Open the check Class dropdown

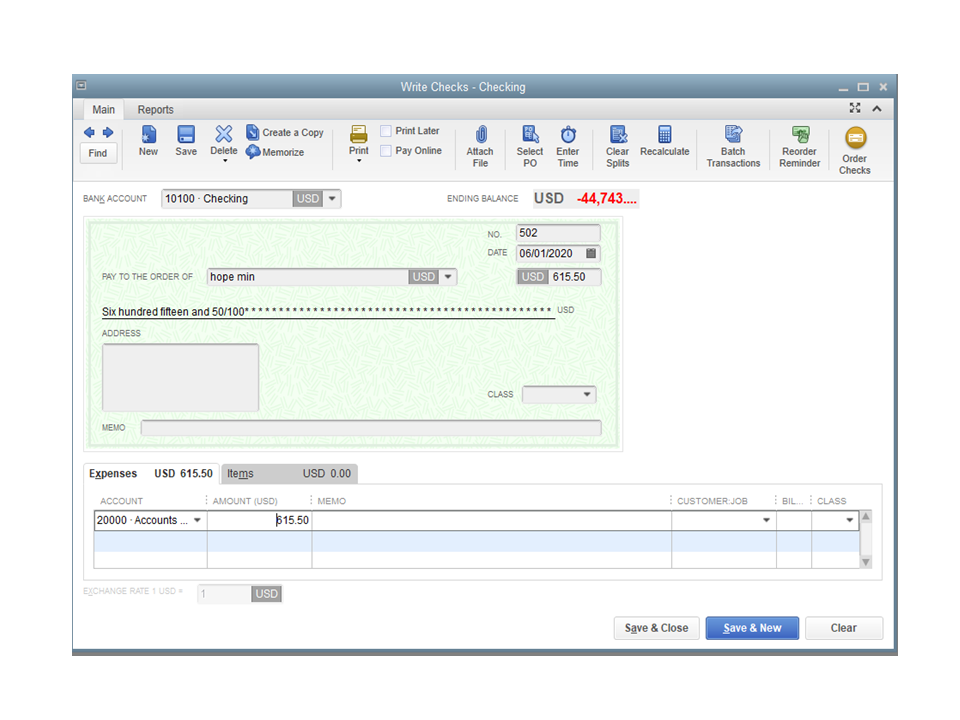click(x=587, y=394)
